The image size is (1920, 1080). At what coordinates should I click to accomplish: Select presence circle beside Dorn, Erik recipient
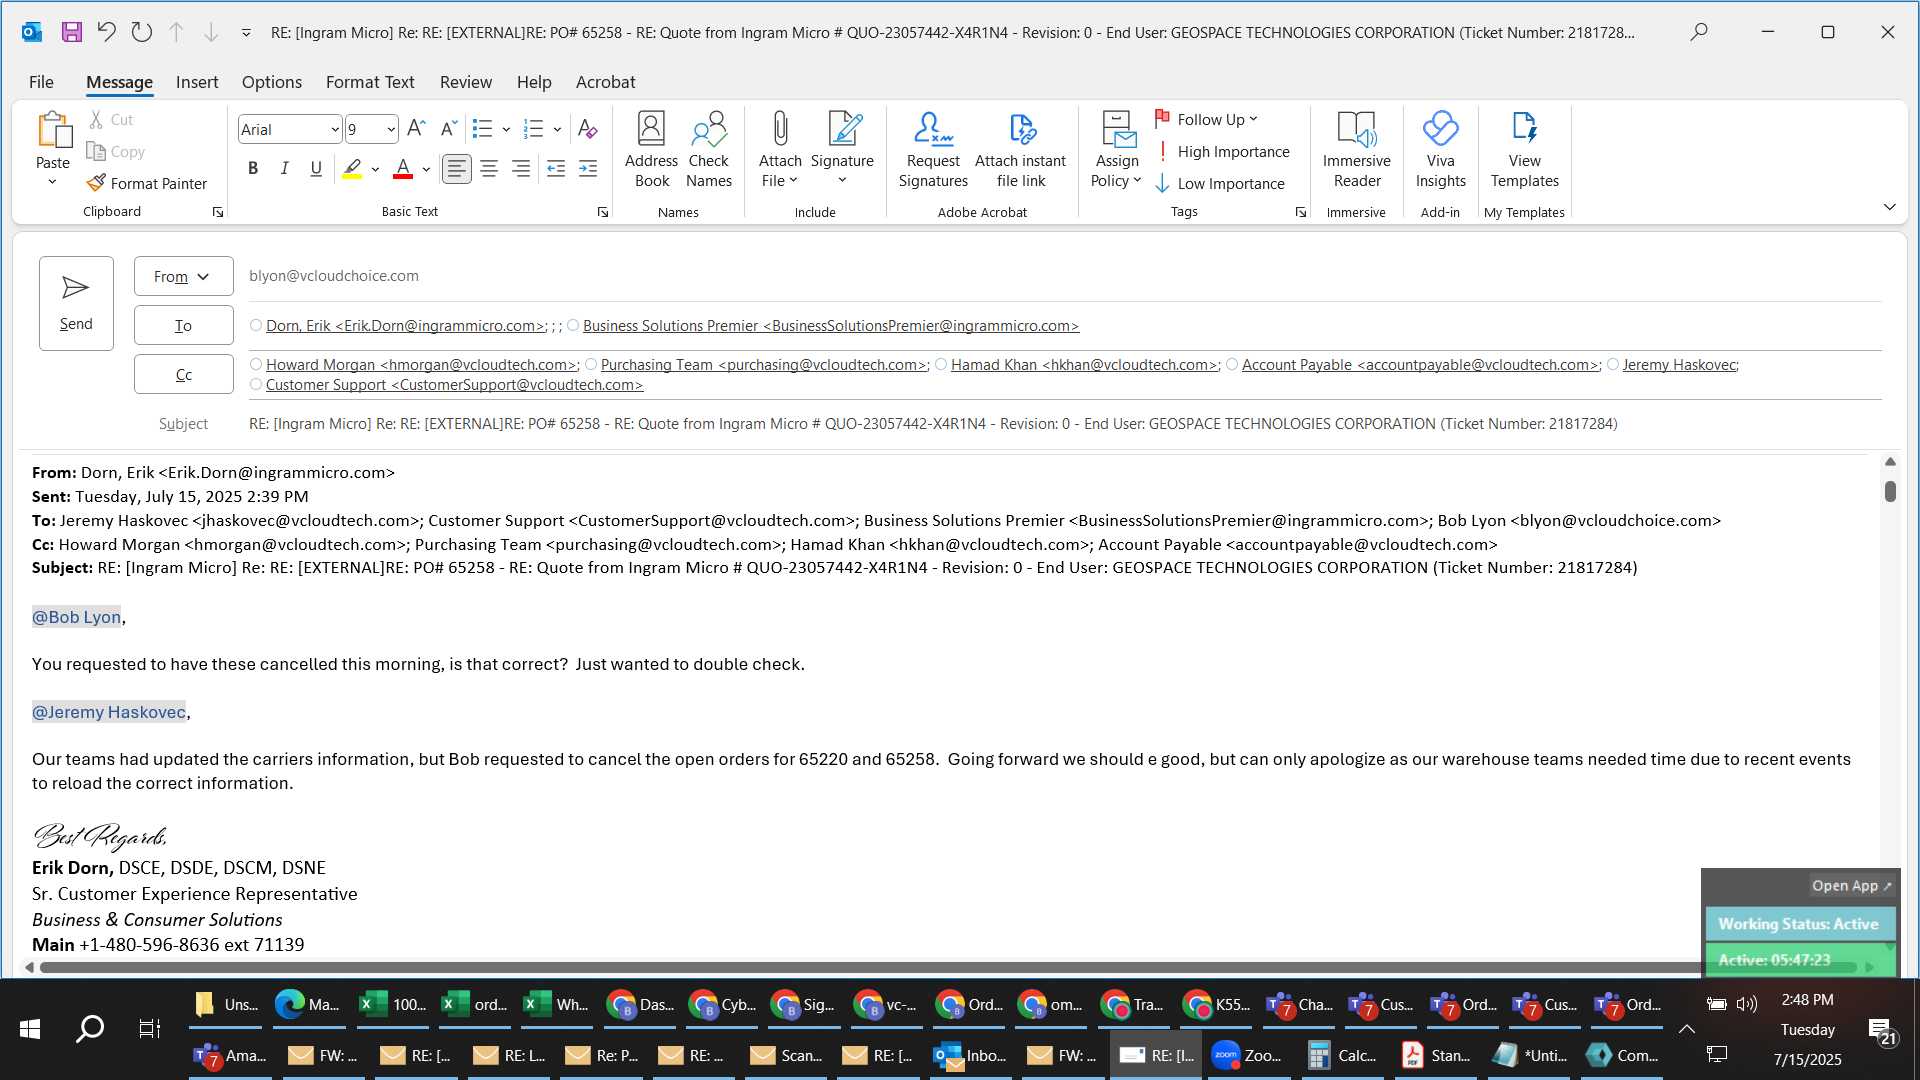tap(256, 325)
